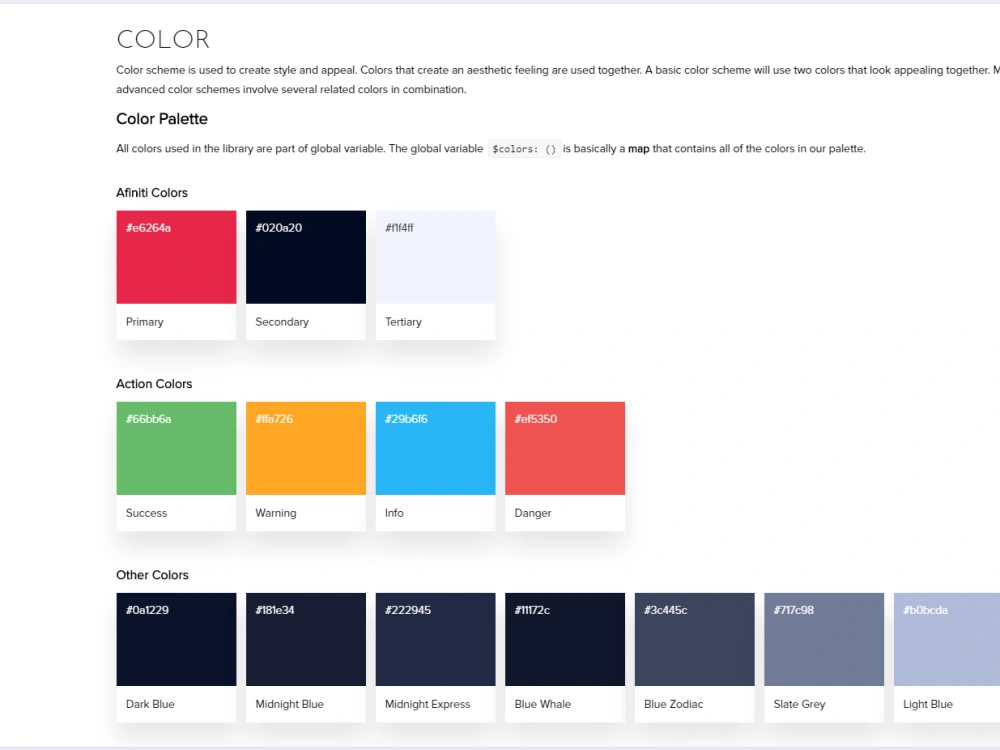Click the Secondary label text
Screen dimensions: 1000x750
(x=282, y=322)
